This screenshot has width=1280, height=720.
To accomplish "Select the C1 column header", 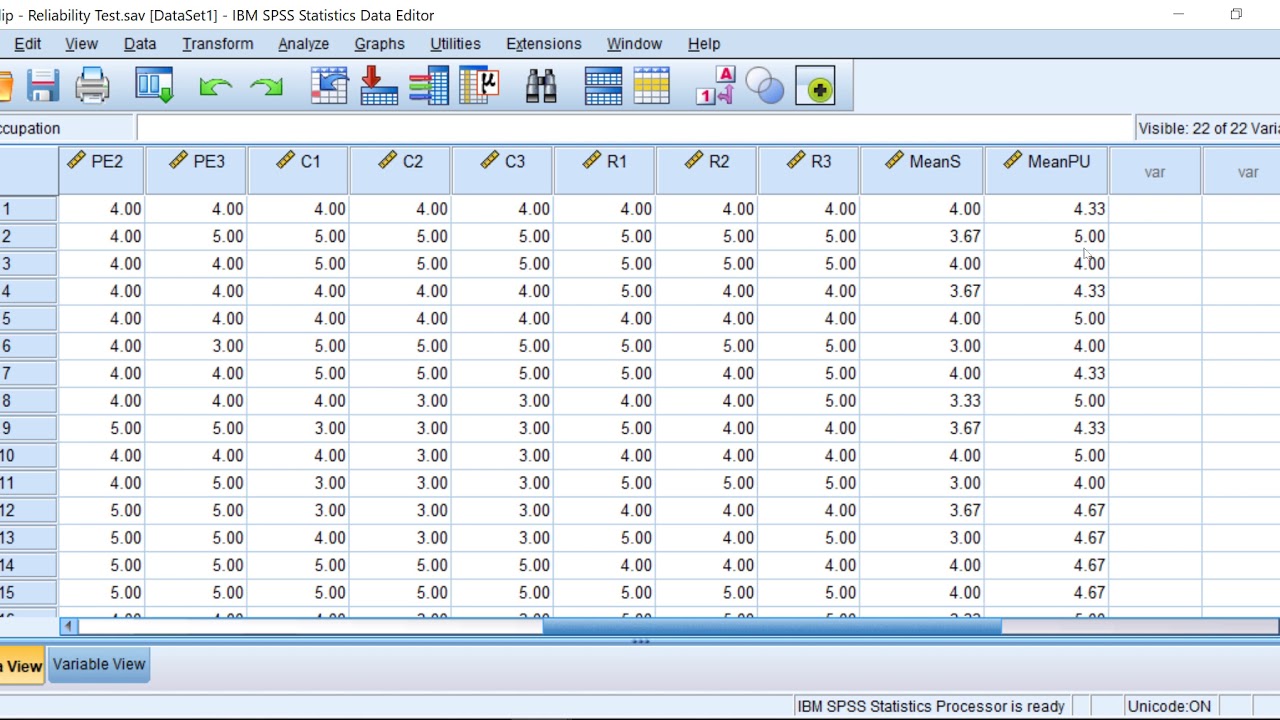I will tap(298, 170).
